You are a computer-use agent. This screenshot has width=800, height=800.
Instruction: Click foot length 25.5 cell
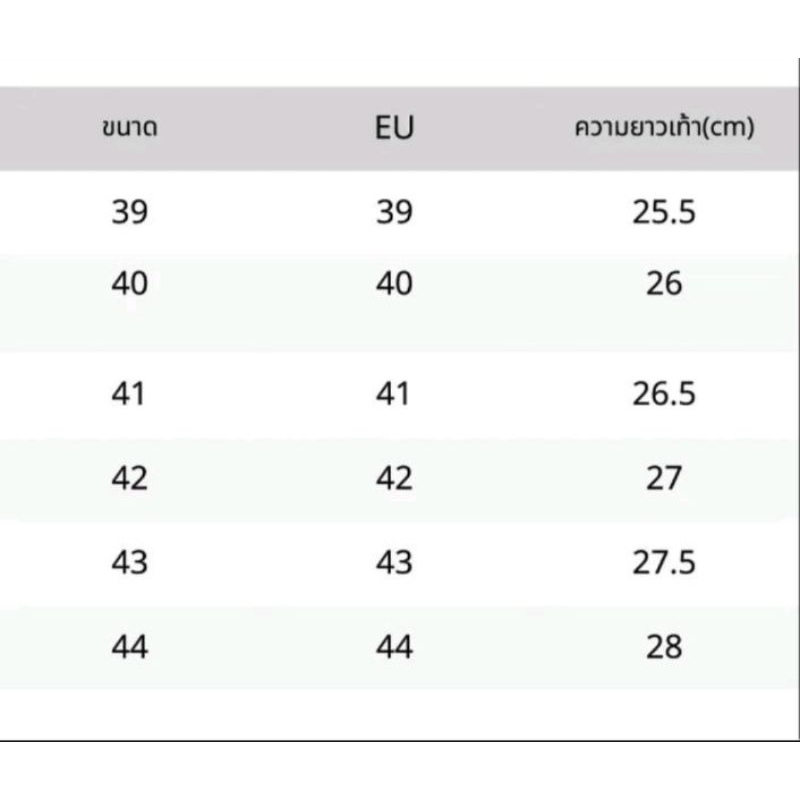664,212
